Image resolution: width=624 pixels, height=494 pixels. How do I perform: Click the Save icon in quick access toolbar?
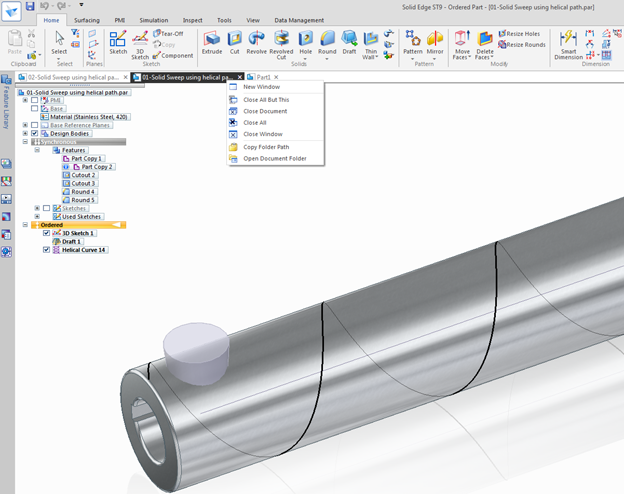[30, 6]
